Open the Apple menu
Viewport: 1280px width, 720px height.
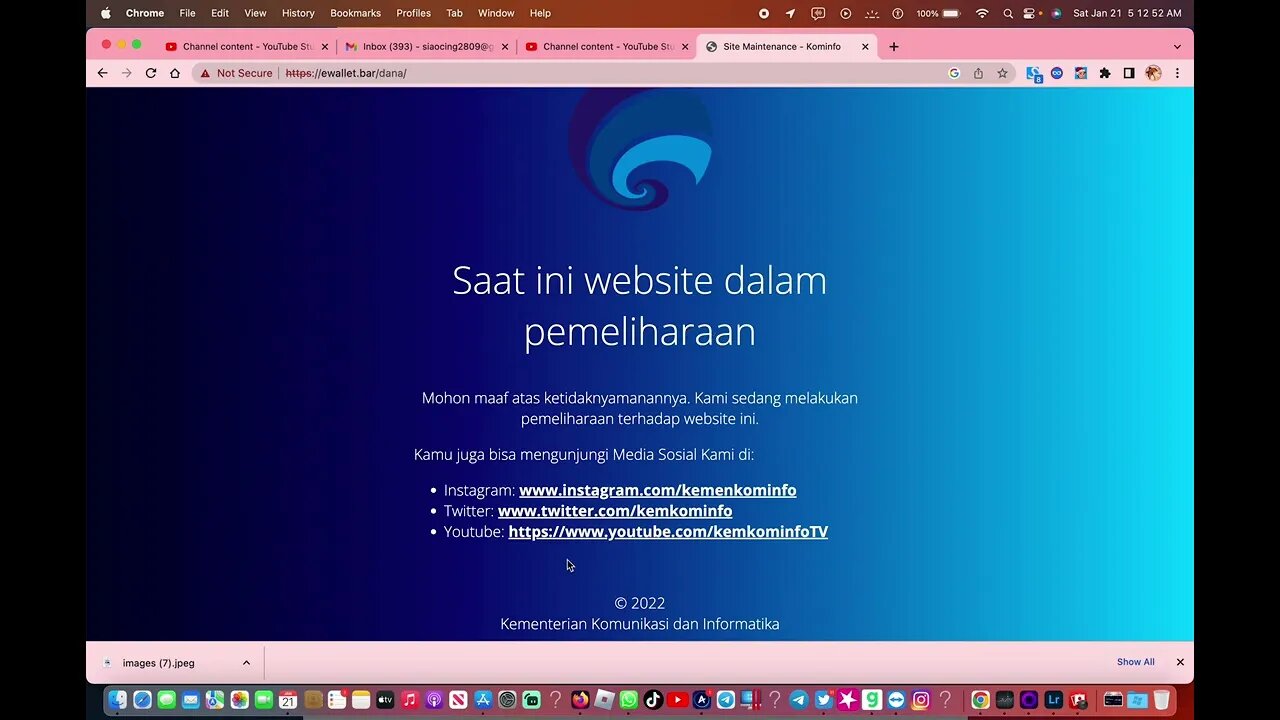click(x=106, y=13)
